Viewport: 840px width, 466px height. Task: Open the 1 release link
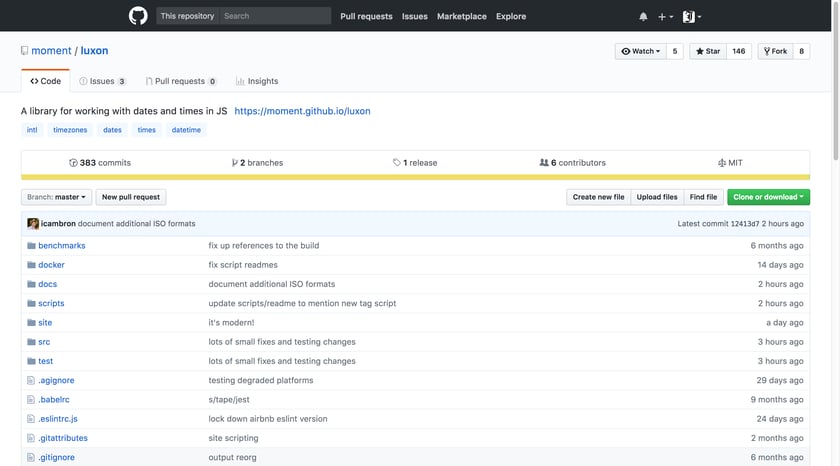(415, 163)
